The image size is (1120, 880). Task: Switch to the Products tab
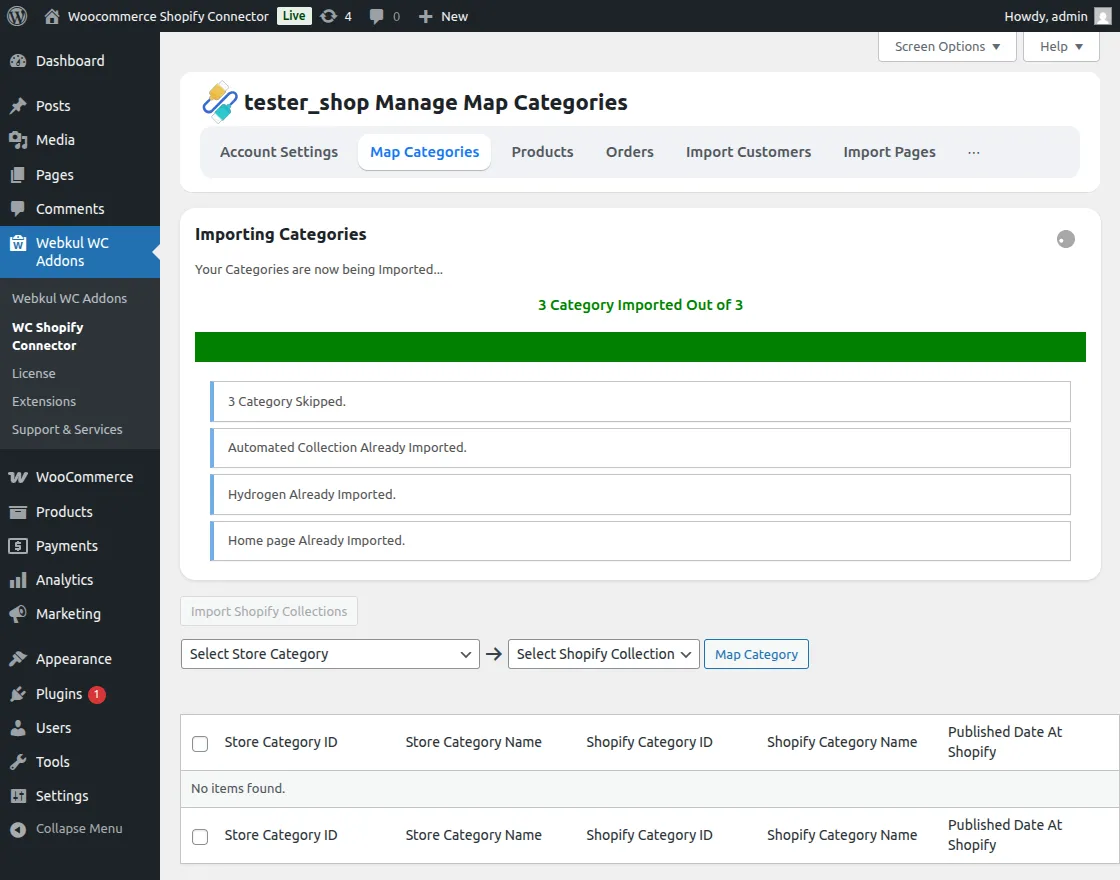pos(542,152)
